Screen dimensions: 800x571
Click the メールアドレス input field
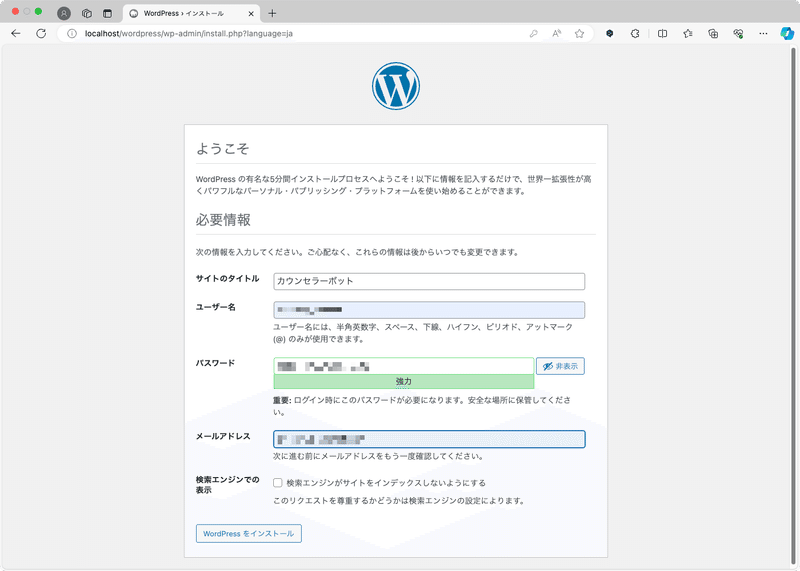(x=429, y=439)
